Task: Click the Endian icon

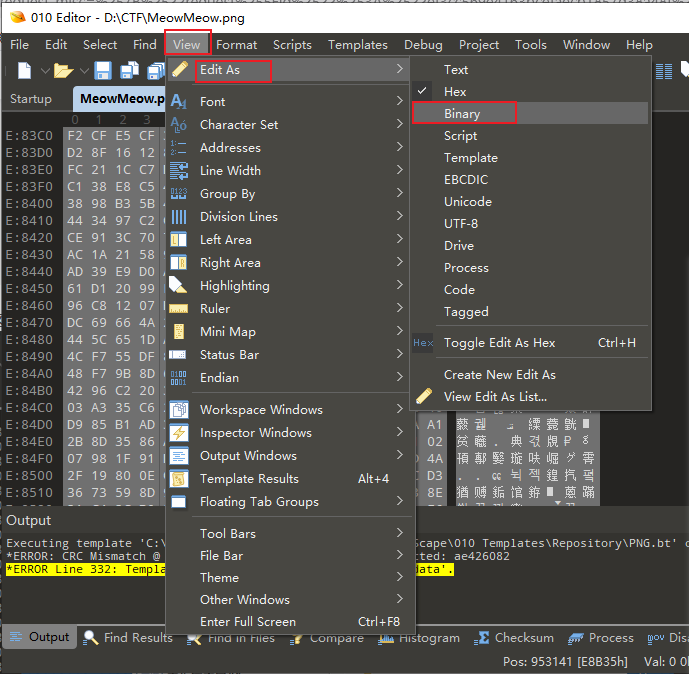Action: click(x=178, y=378)
